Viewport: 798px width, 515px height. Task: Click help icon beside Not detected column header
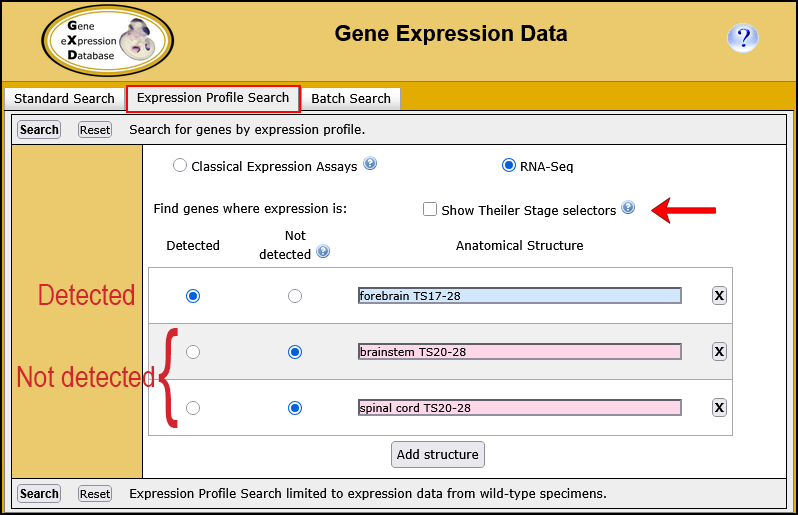(x=323, y=252)
